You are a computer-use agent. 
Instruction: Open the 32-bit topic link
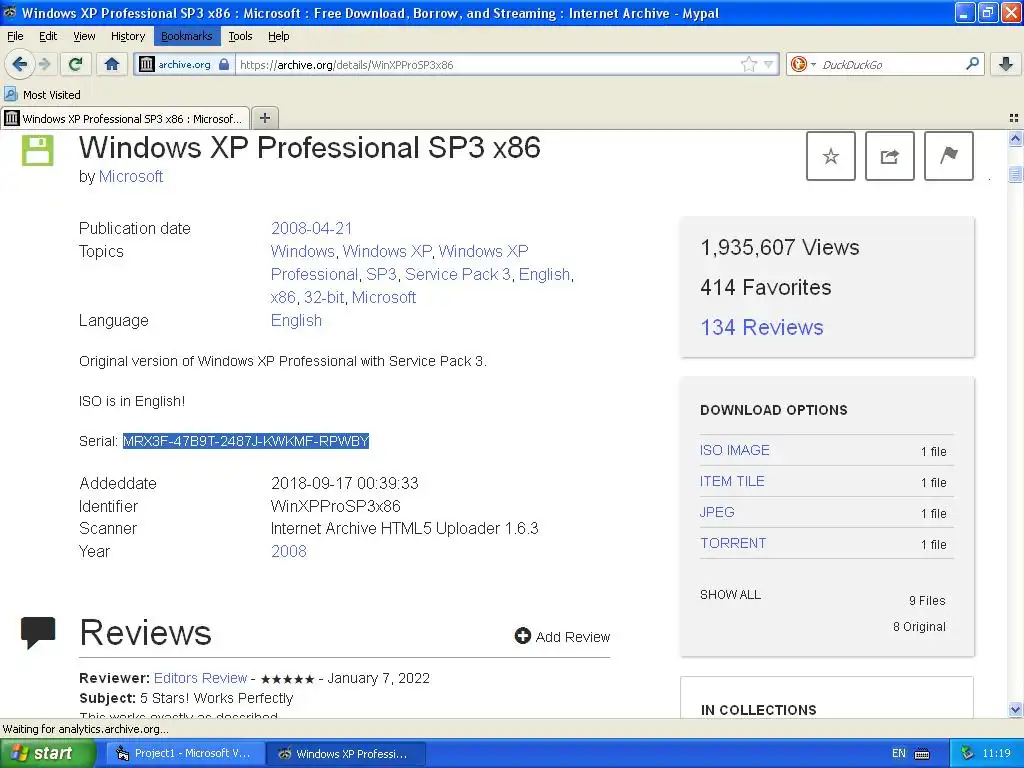coord(324,297)
